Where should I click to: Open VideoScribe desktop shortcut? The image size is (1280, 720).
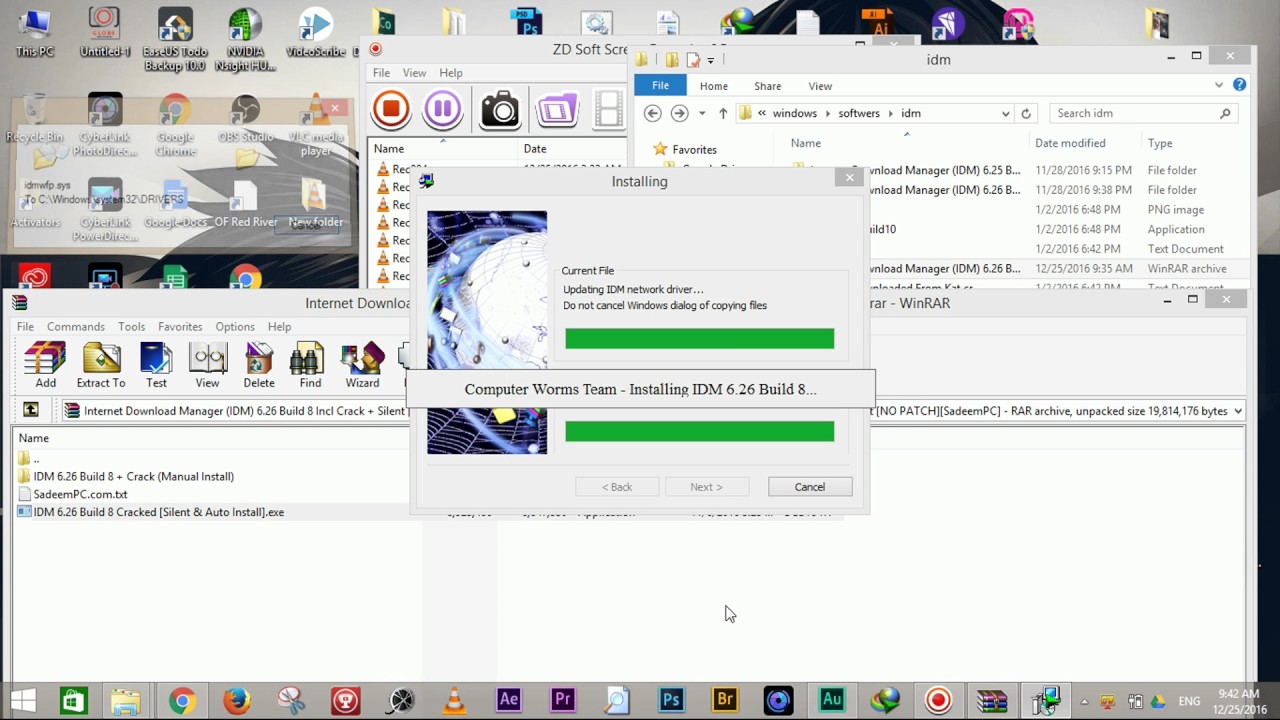(x=315, y=33)
